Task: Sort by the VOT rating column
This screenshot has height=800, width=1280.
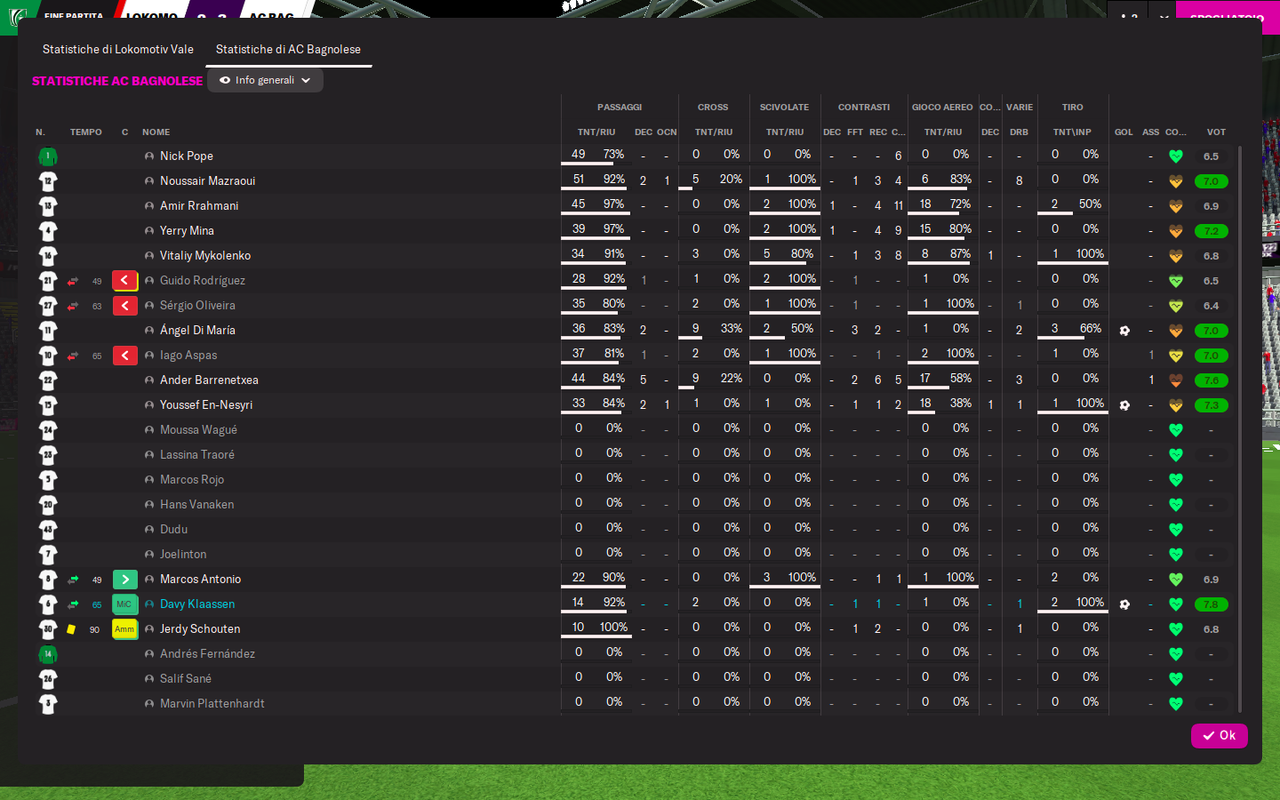Action: coord(1216,132)
